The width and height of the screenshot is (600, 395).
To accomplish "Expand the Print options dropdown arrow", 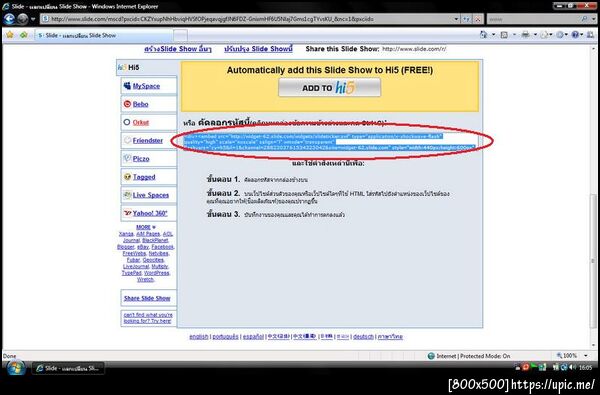I will pyautogui.click(x=535, y=35).
